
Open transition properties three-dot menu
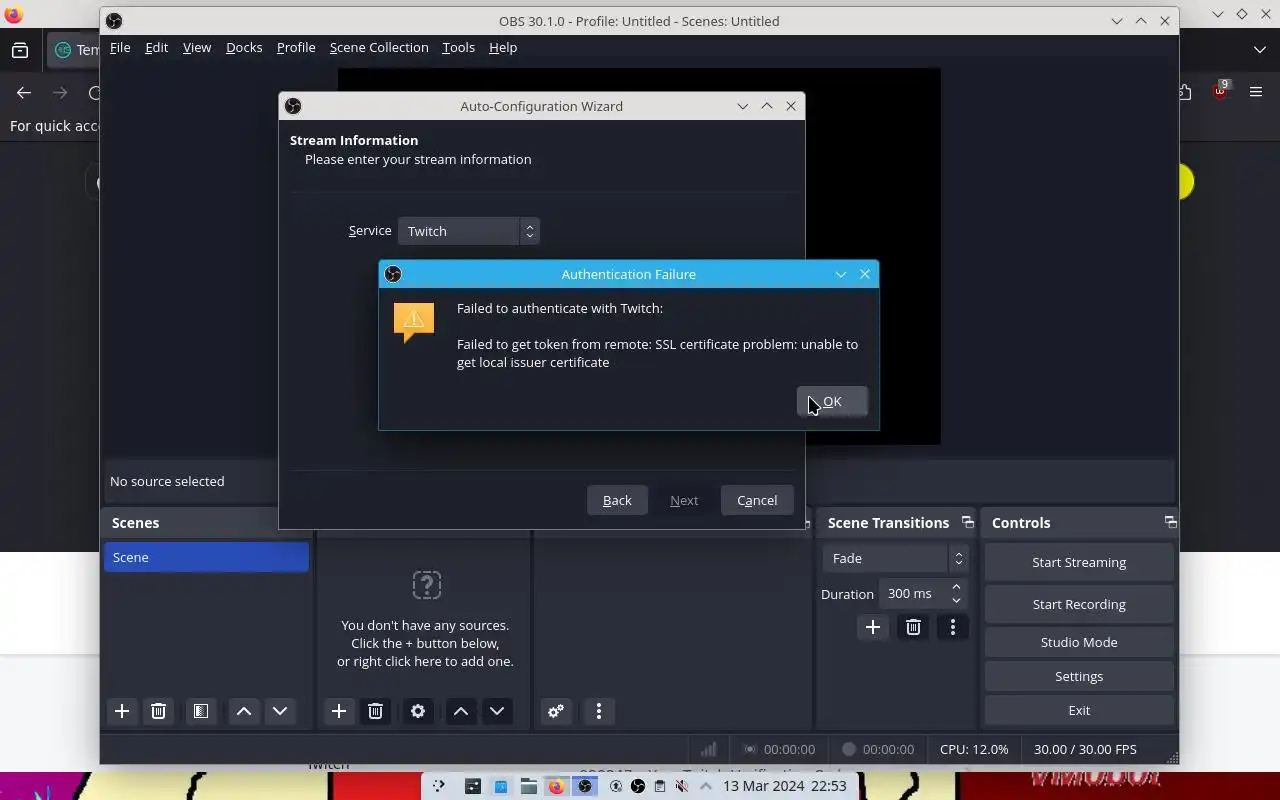(x=953, y=627)
